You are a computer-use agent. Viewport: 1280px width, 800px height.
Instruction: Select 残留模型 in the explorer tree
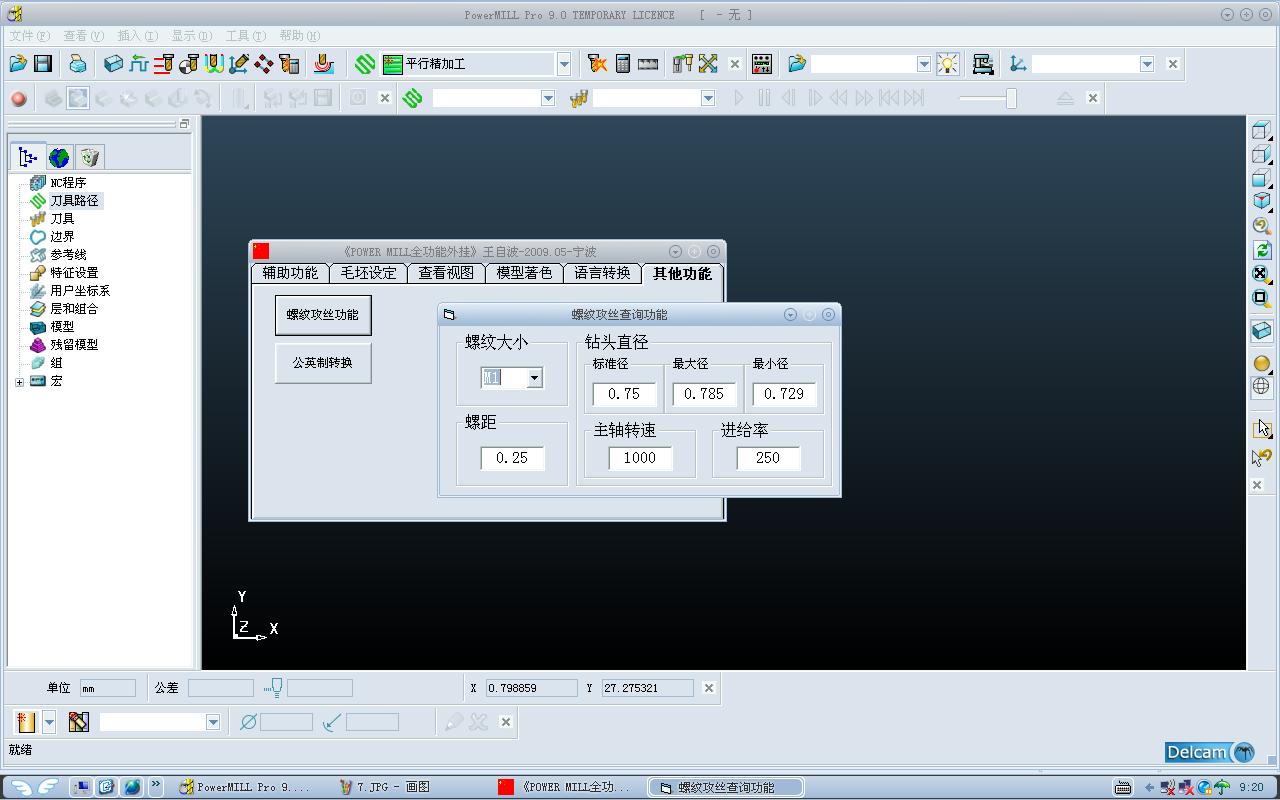click(x=74, y=345)
